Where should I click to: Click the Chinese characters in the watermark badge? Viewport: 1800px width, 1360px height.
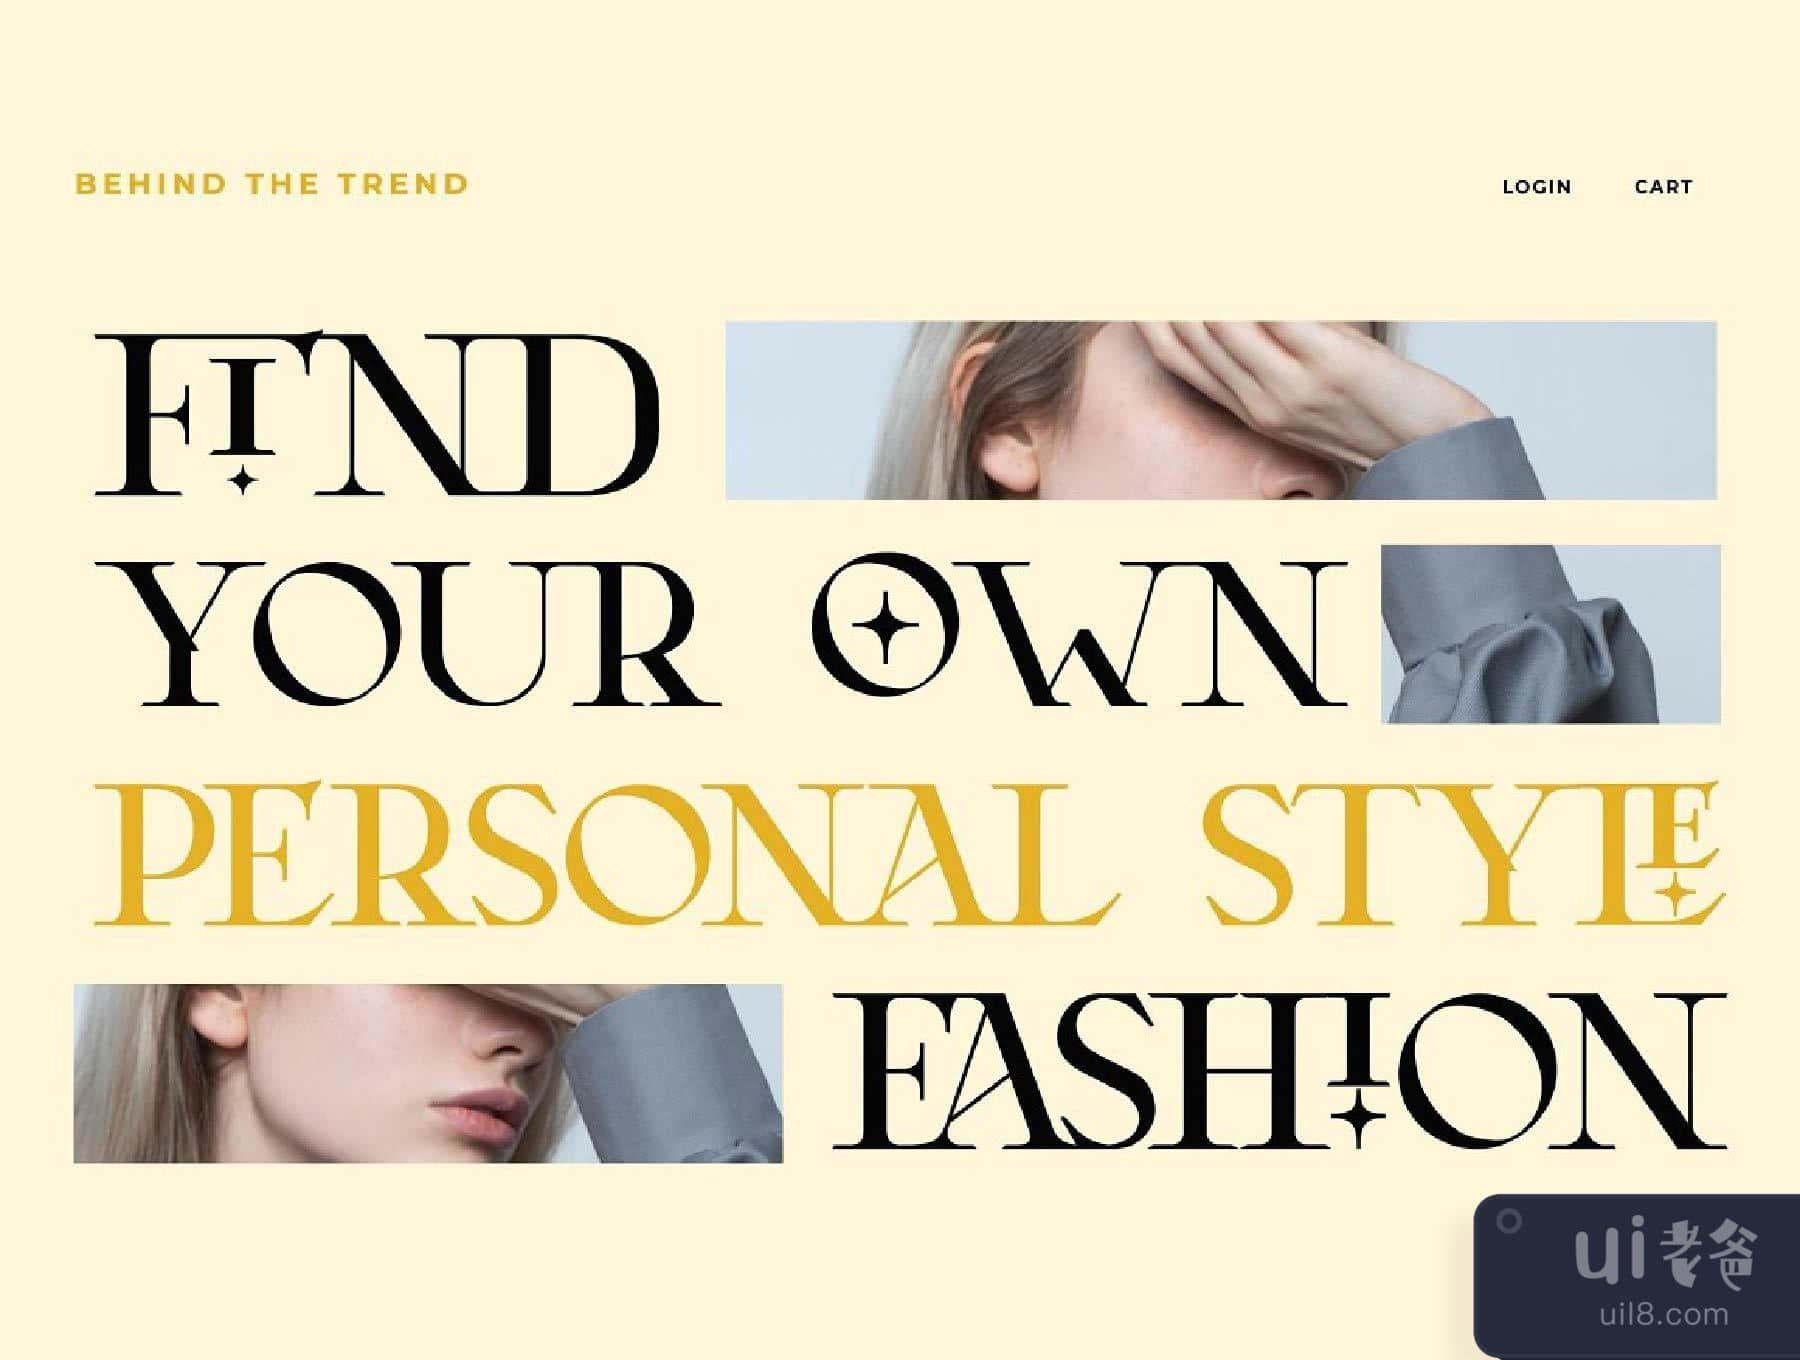tap(1709, 1254)
